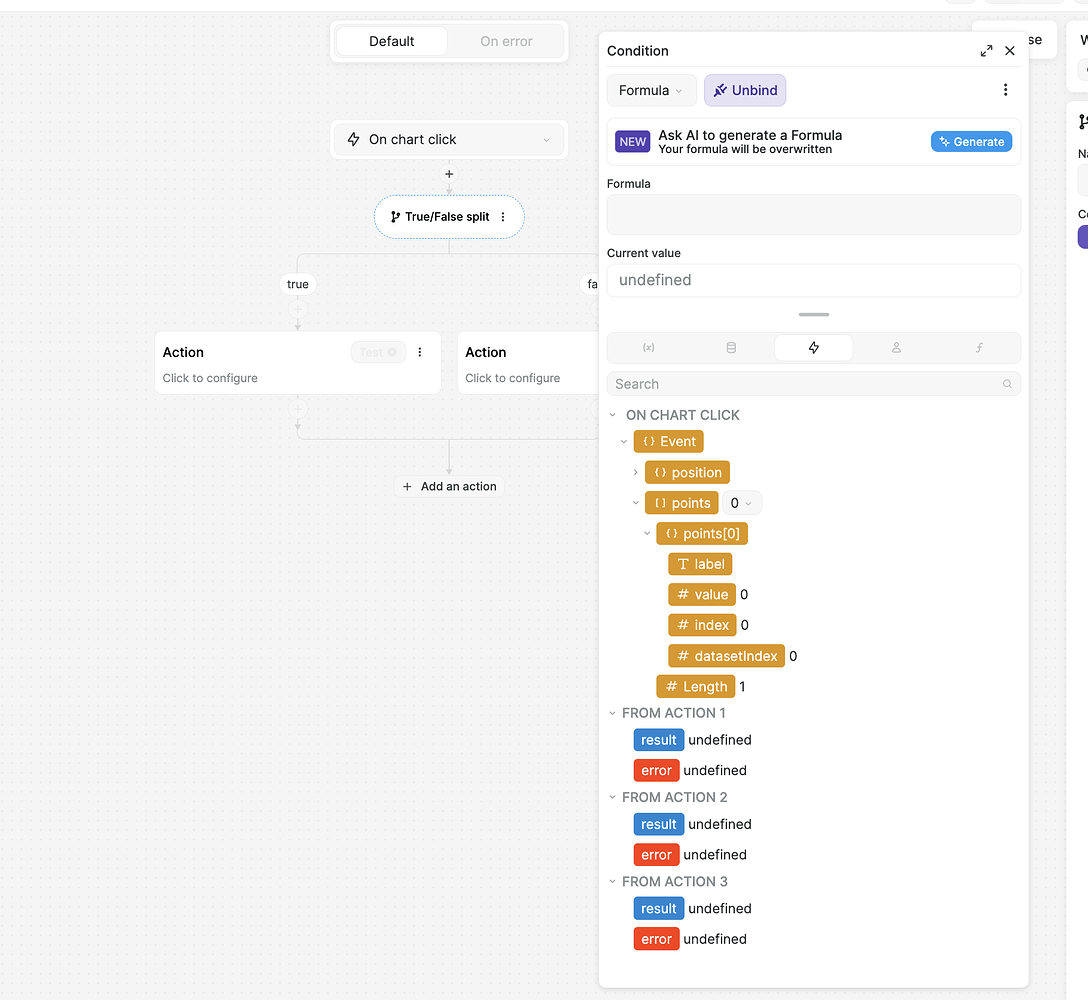Screen dimensions: 1088x1000
Task: Collapse the points[0] tree node
Action: tap(646, 533)
